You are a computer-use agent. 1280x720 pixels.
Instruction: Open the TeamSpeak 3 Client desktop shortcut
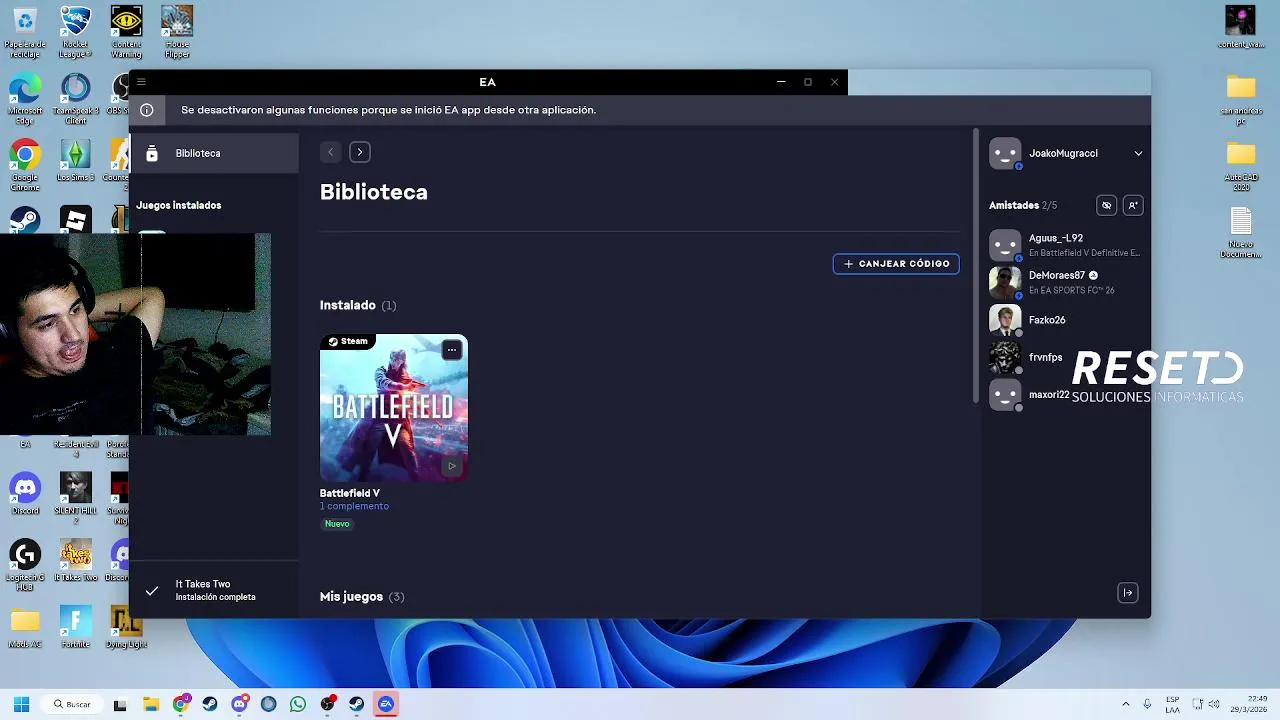[x=76, y=100]
